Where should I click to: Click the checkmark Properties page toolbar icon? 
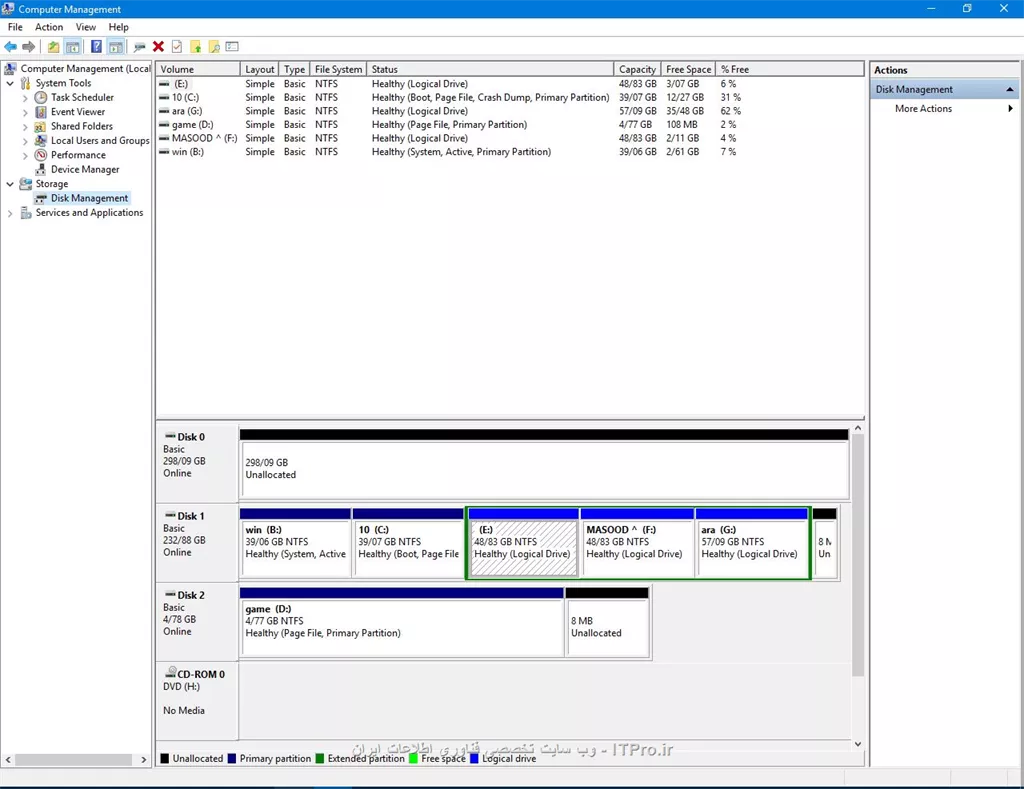(177, 47)
